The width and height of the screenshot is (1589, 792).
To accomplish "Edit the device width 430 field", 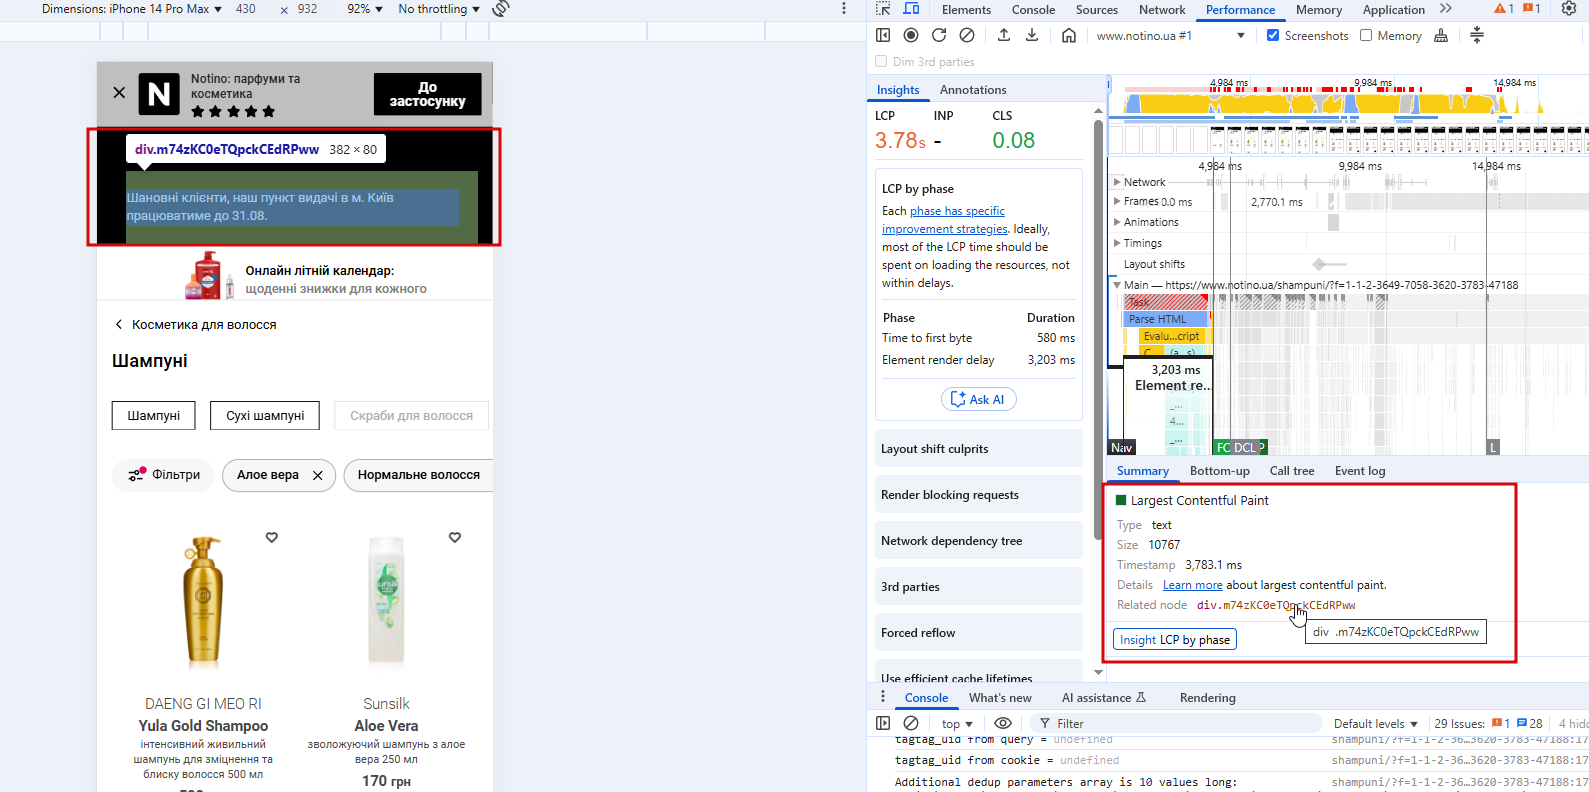I will click(x=246, y=9).
